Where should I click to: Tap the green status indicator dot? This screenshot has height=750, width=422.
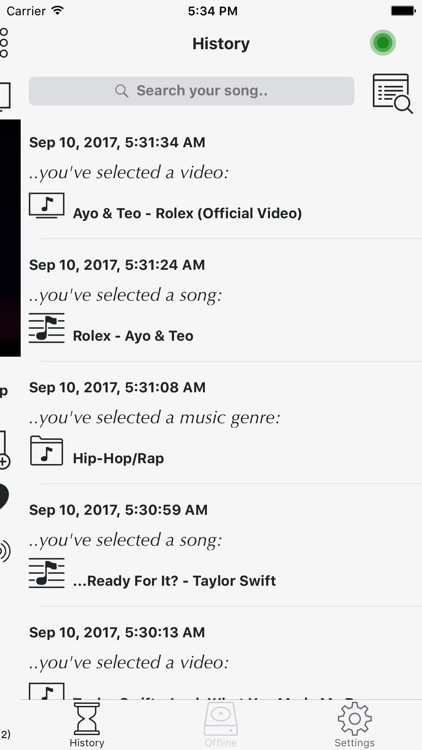point(382,43)
